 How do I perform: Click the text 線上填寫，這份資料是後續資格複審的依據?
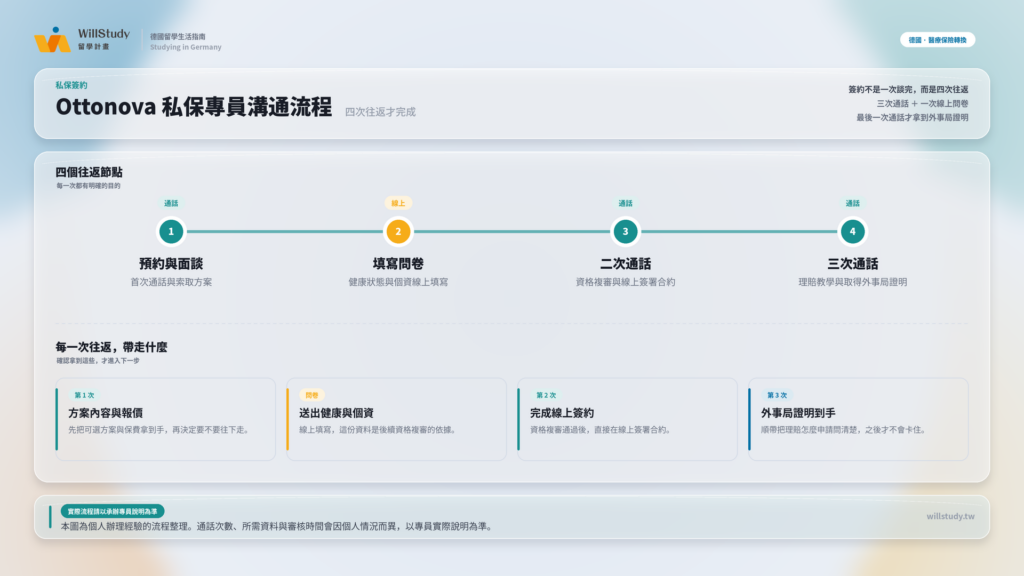tap(377, 430)
